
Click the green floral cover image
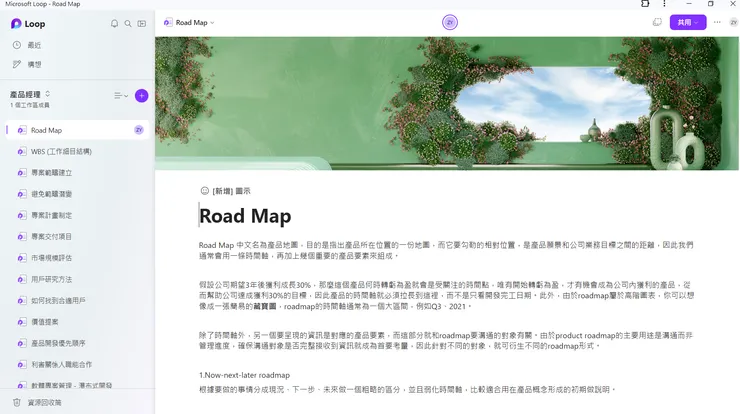tap(447, 103)
